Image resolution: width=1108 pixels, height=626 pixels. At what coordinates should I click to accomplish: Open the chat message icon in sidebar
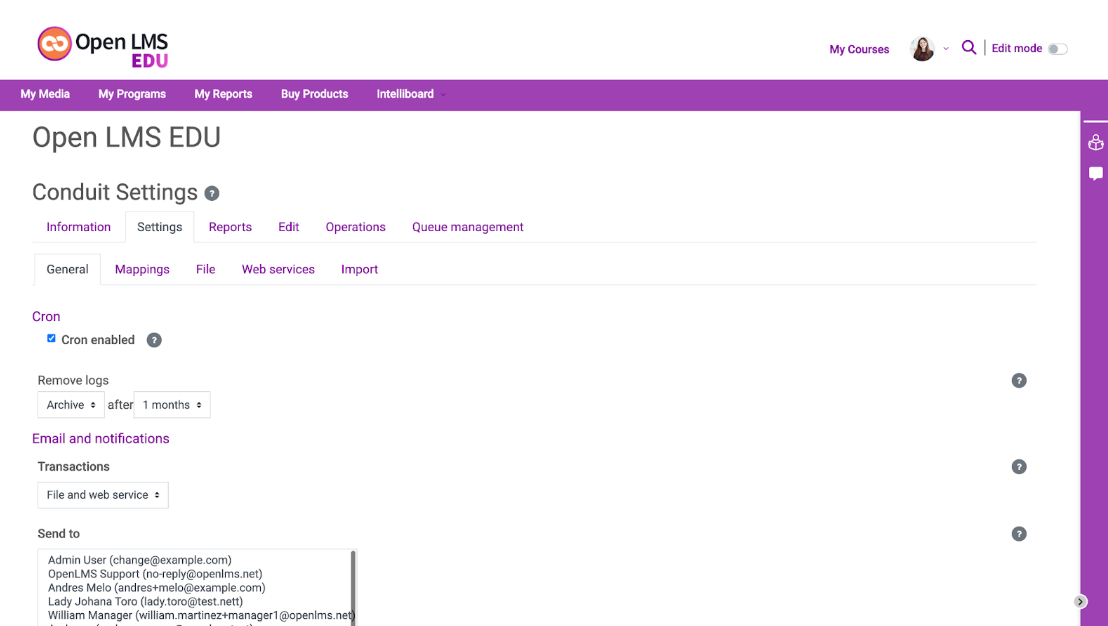[1096, 173]
